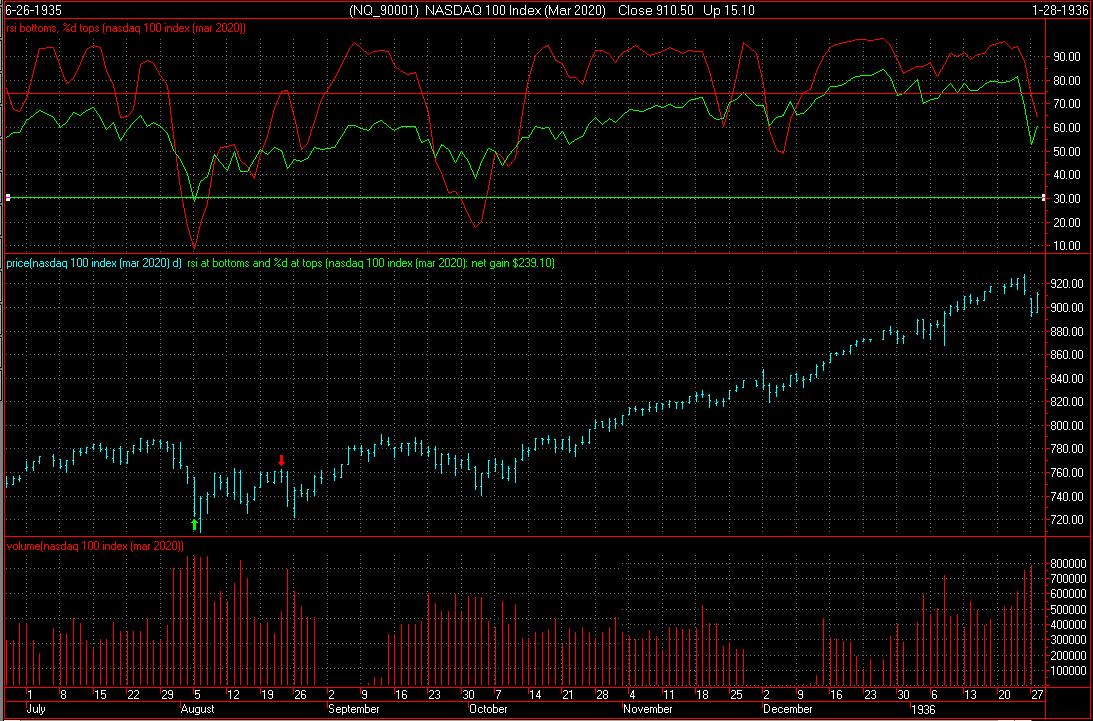This screenshot has height=721, width=1093.
Task: Click the 800000 volume axis value
Action: (1068, 564)
